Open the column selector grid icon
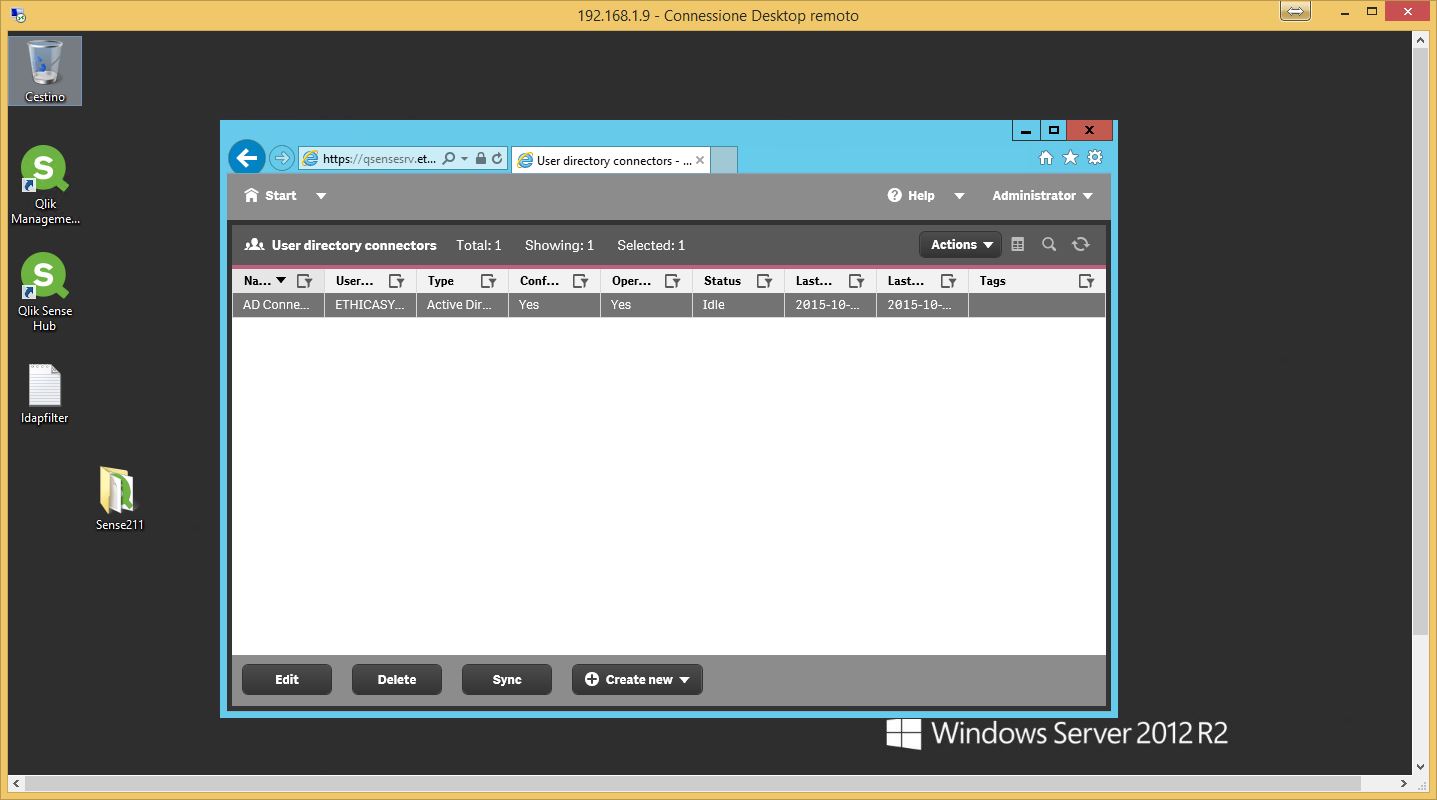1437x800 pixels. (1018, 245)
